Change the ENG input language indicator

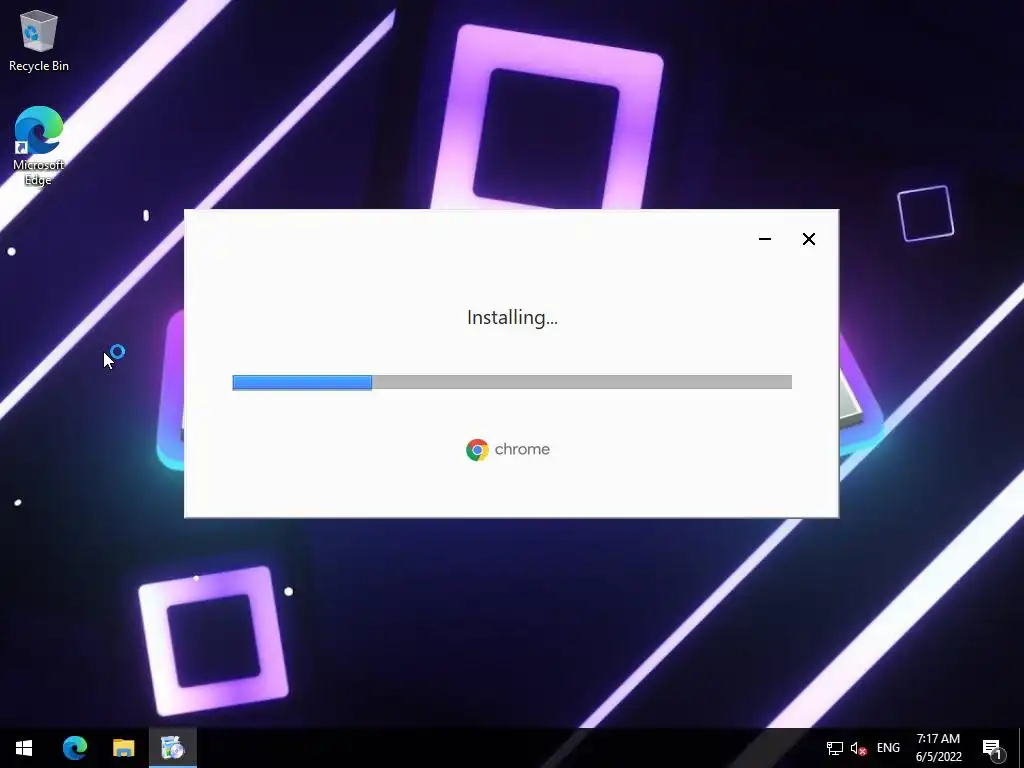[888, 748]
